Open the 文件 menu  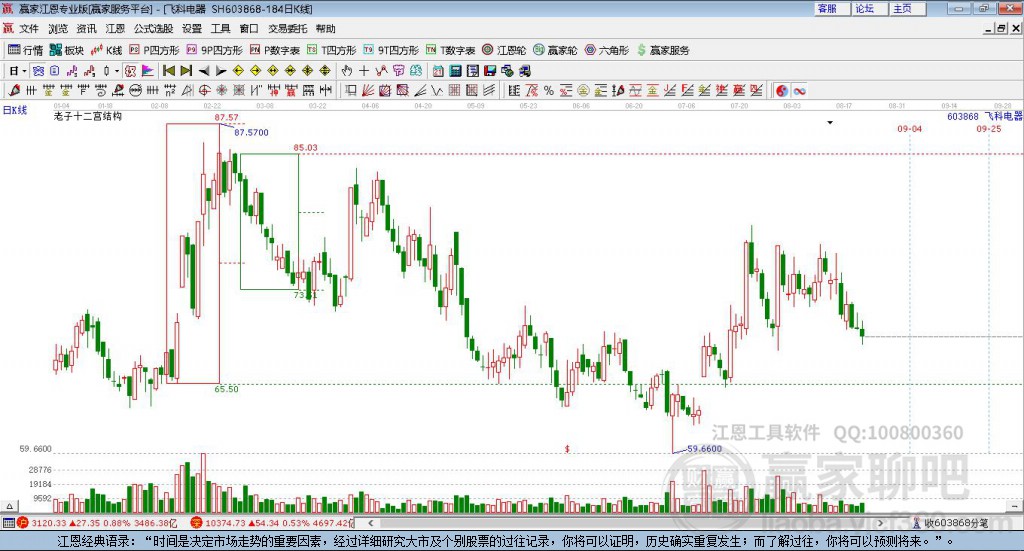coord(29,29)
